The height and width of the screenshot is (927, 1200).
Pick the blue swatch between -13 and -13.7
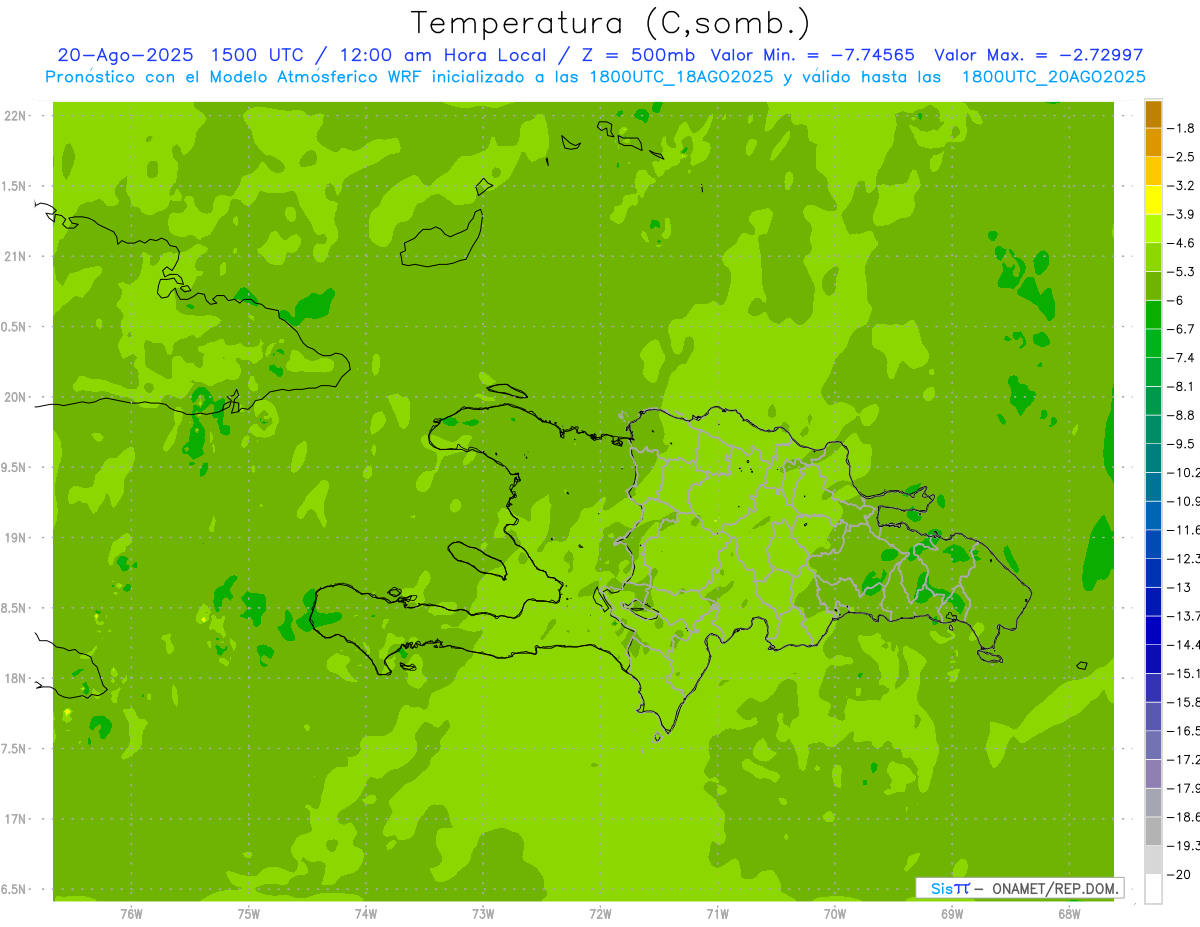[x=1153, y=601]
